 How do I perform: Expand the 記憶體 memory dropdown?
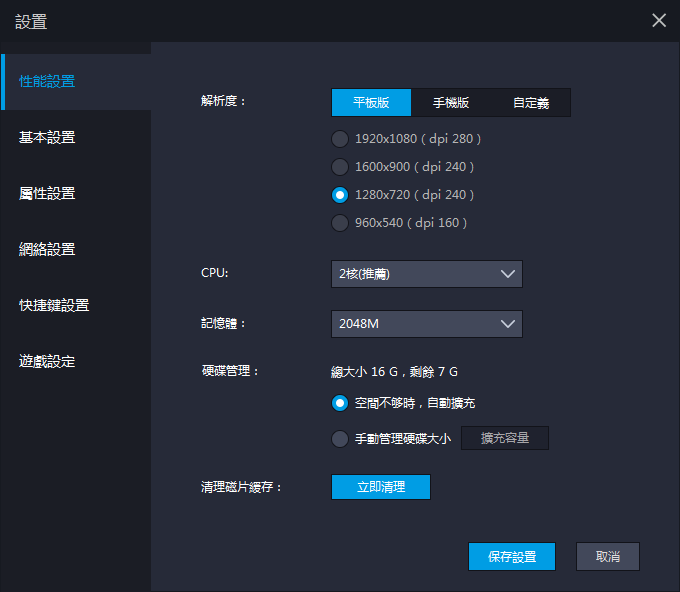(x=426, y=324)
